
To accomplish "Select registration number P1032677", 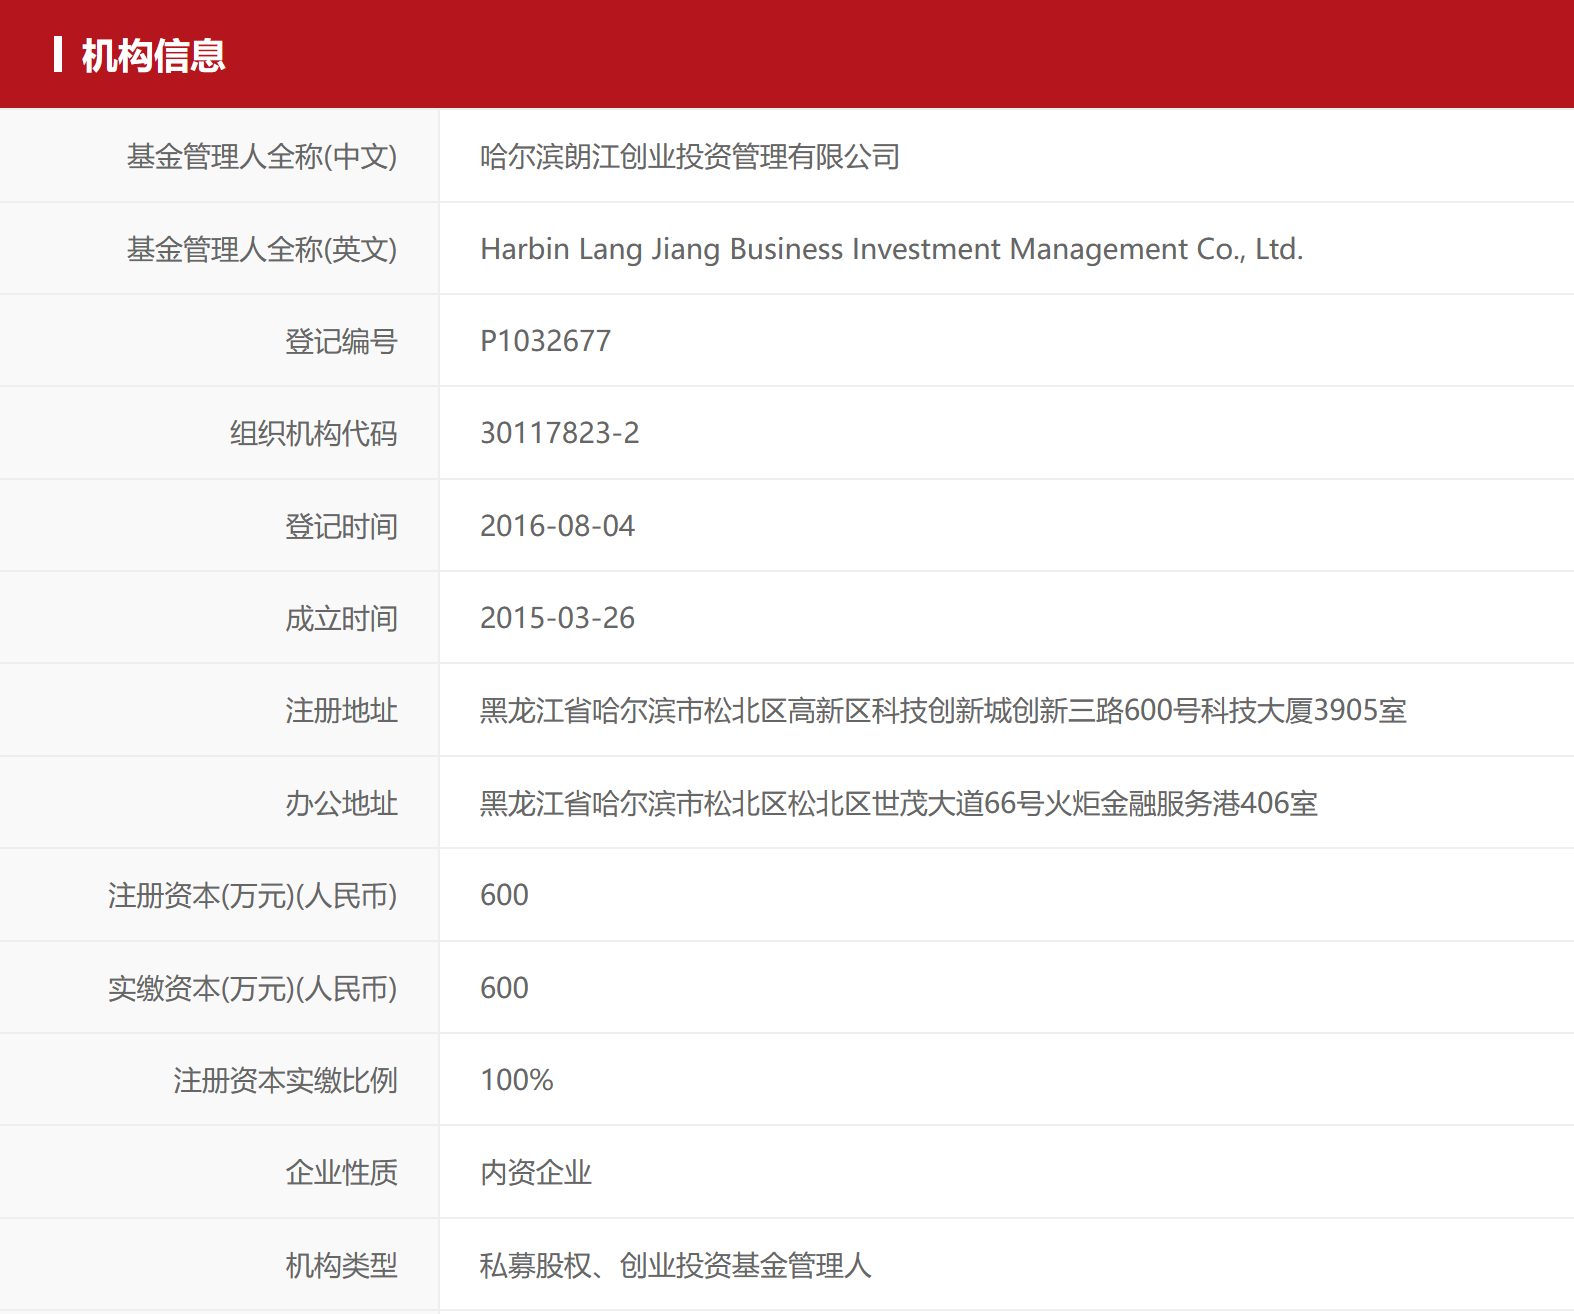I will [545, 341].
